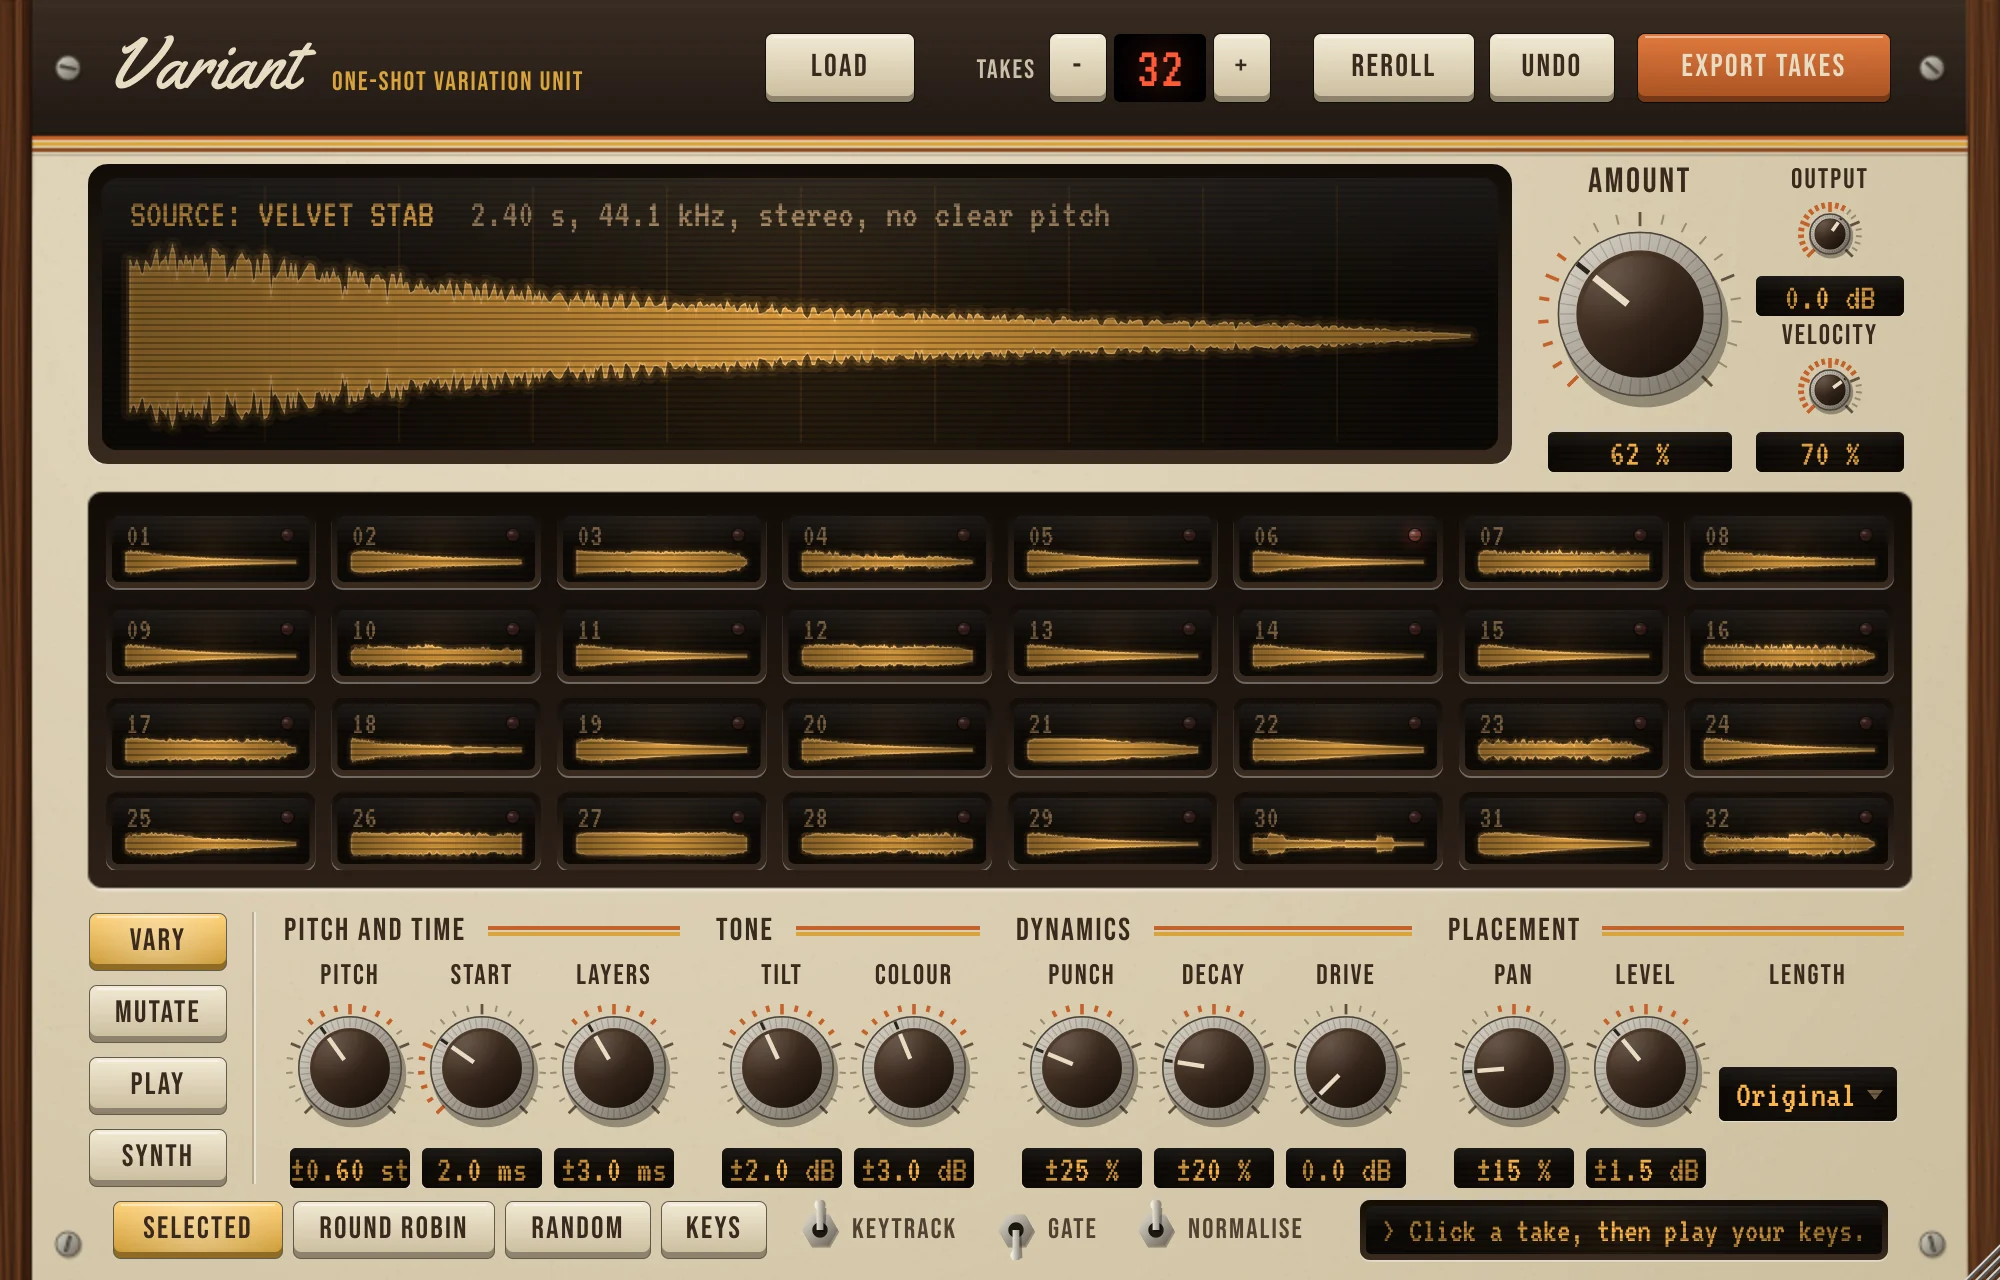Click the Amount knob
This screenshot has width=2000, height=1280.
click(x=1640, y=316)
